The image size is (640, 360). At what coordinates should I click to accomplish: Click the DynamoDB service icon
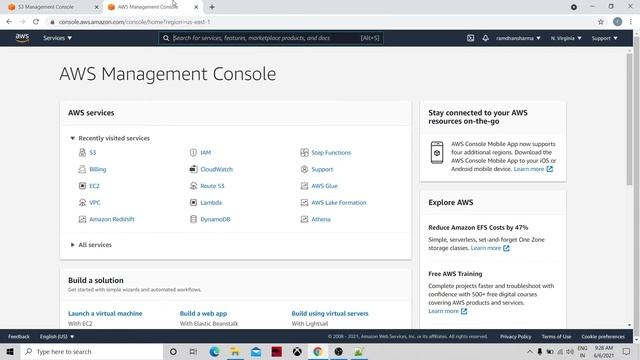(193, 220)
